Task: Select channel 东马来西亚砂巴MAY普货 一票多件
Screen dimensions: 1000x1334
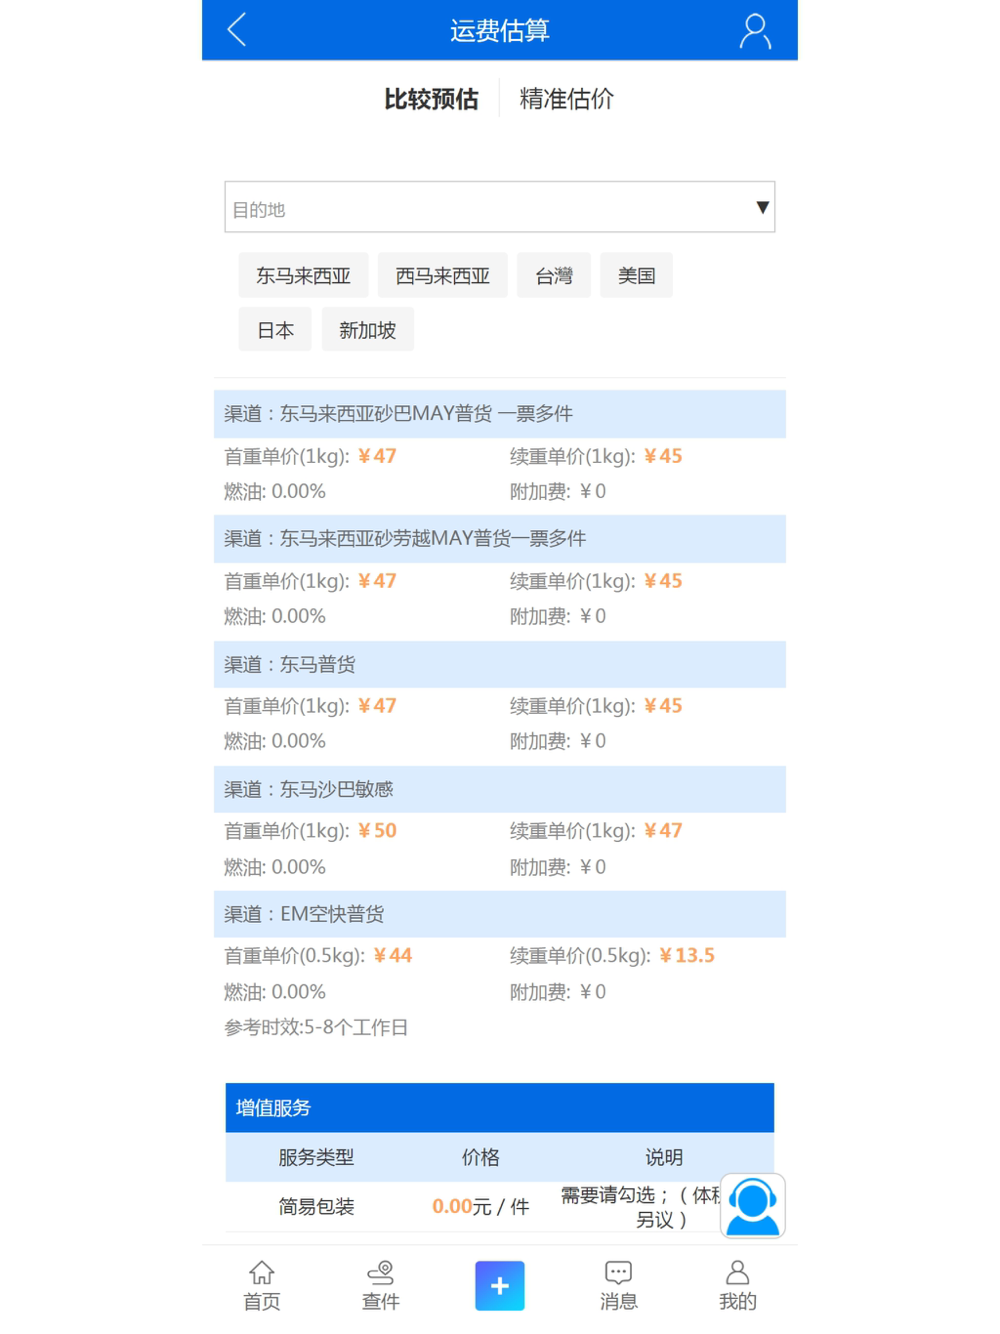Action: click(500, 414)
